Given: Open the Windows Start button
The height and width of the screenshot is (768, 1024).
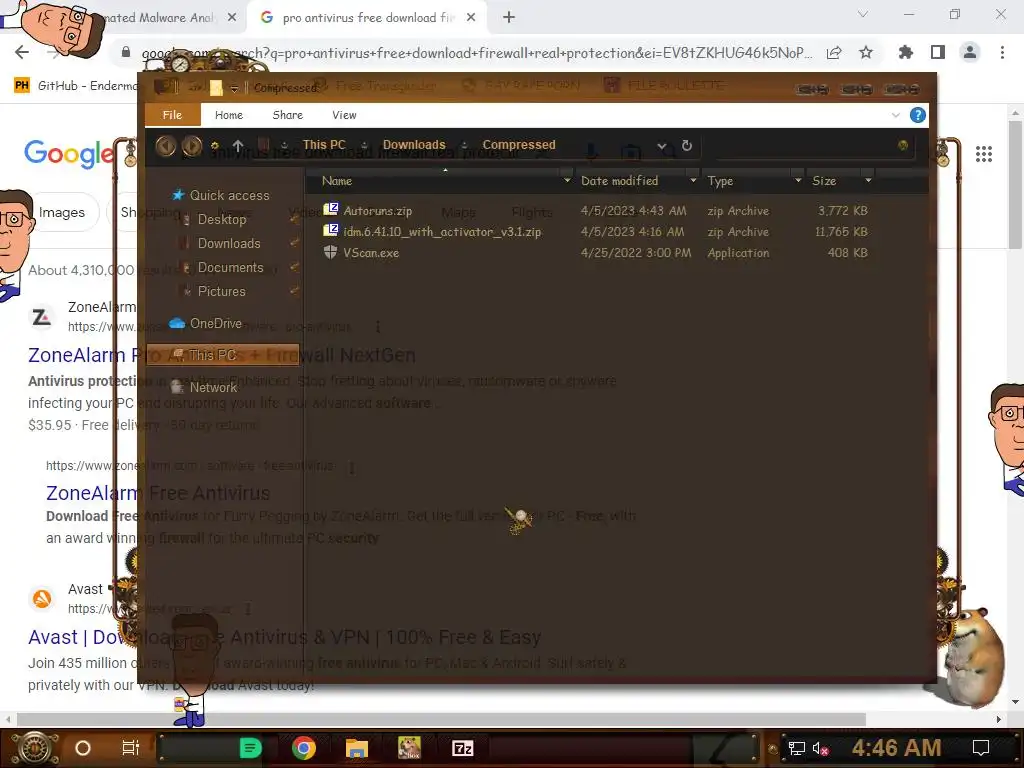Looking at the screenshot, I should pyautogui.click(x=35, y=748).
